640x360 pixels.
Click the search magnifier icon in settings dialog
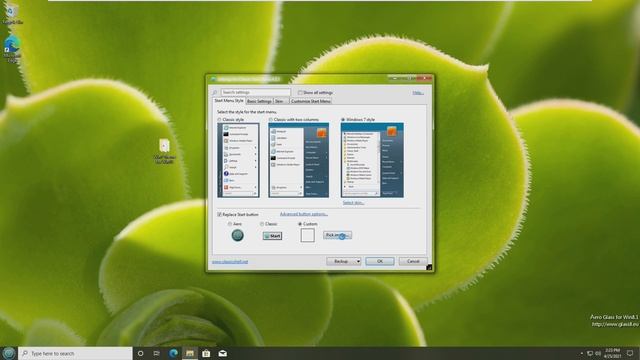coord(215,93)
